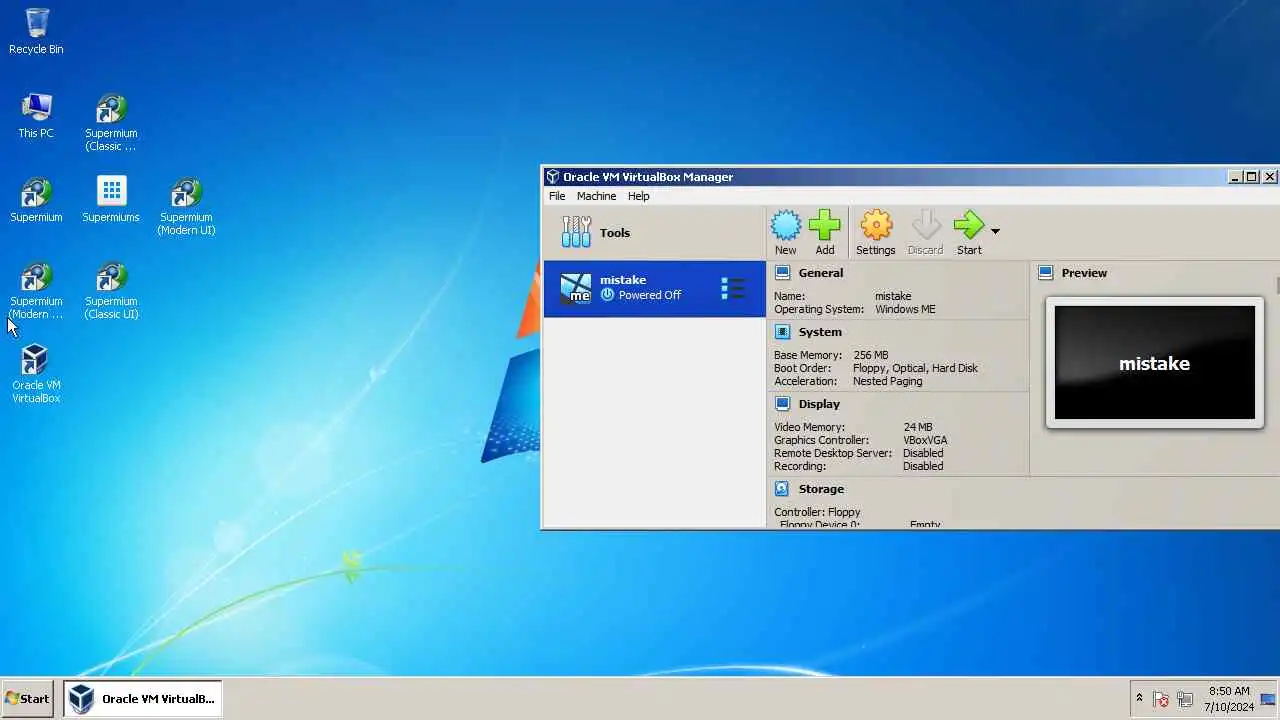This screenshot has width=1280, height=720.
Task: Start the VM with green arrow
Action: click(969, 226)
